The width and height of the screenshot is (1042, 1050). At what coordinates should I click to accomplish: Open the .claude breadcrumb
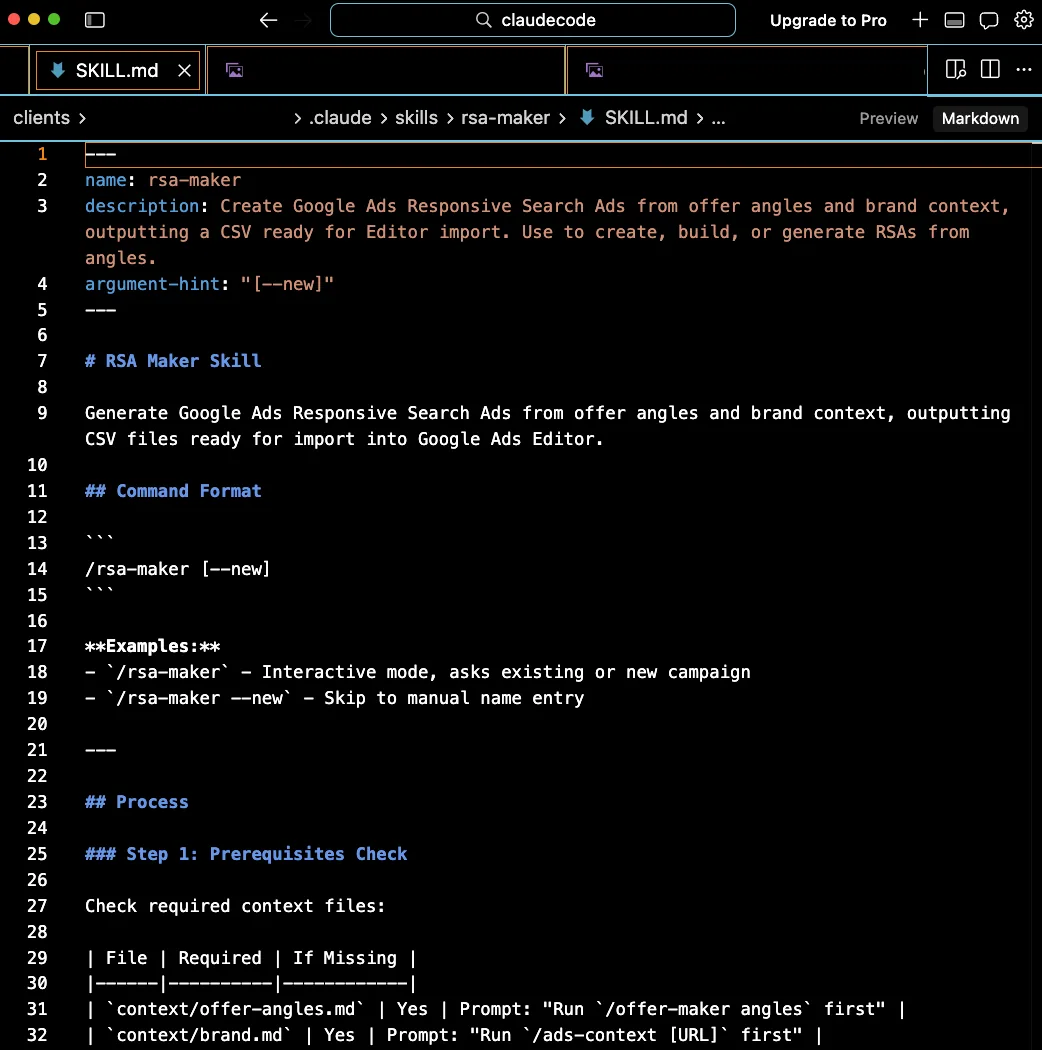click(340, 118)
